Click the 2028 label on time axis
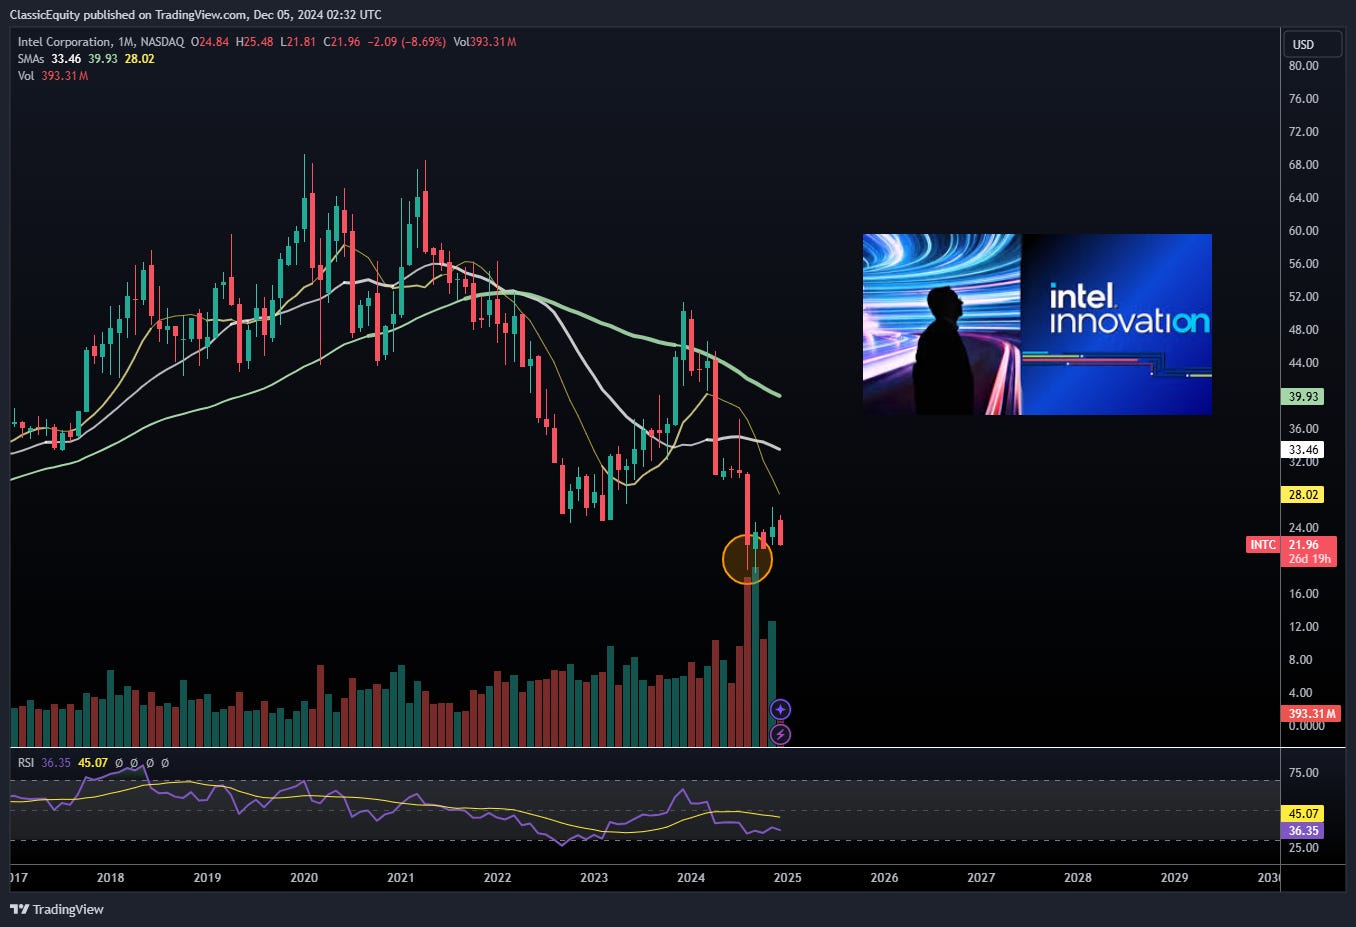The height and width of the screenshot is (927, 1356). coord(1078,878)
